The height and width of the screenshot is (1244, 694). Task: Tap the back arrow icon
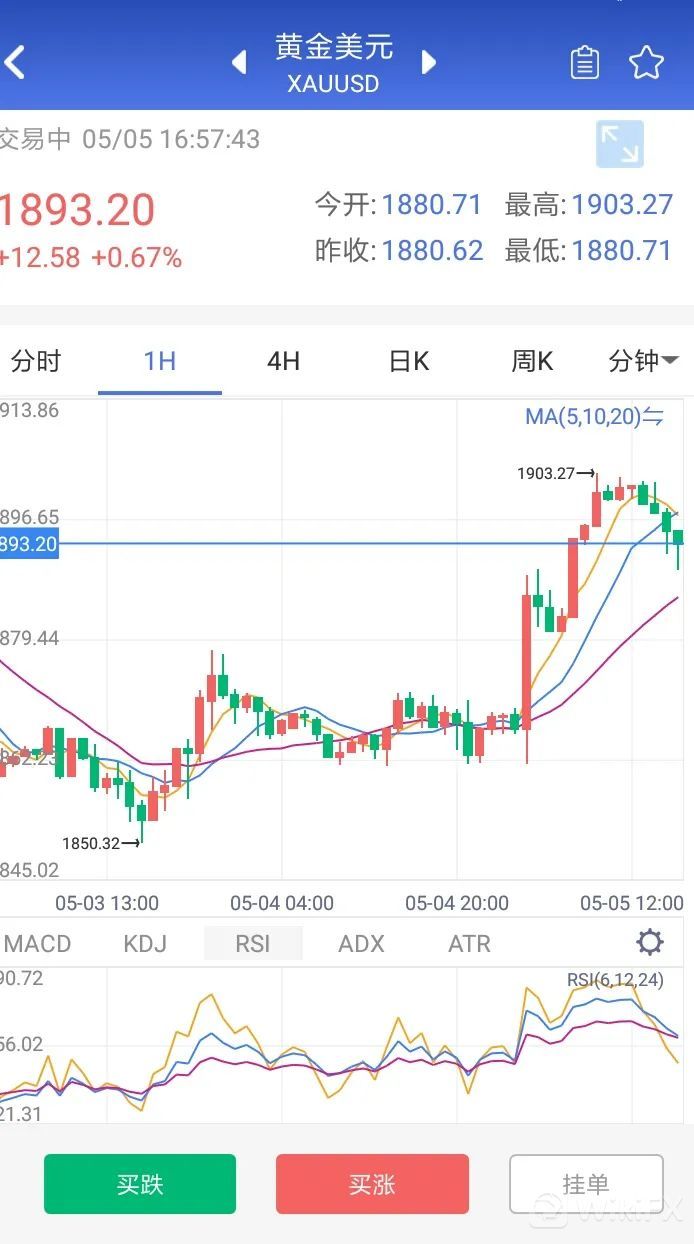coord(15,63)
